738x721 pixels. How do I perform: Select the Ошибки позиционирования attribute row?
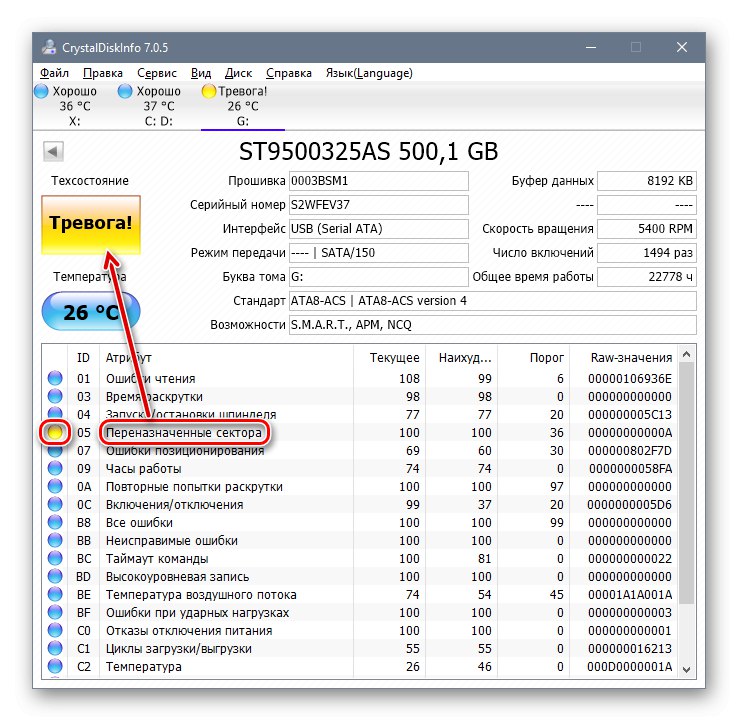(360, 450)
